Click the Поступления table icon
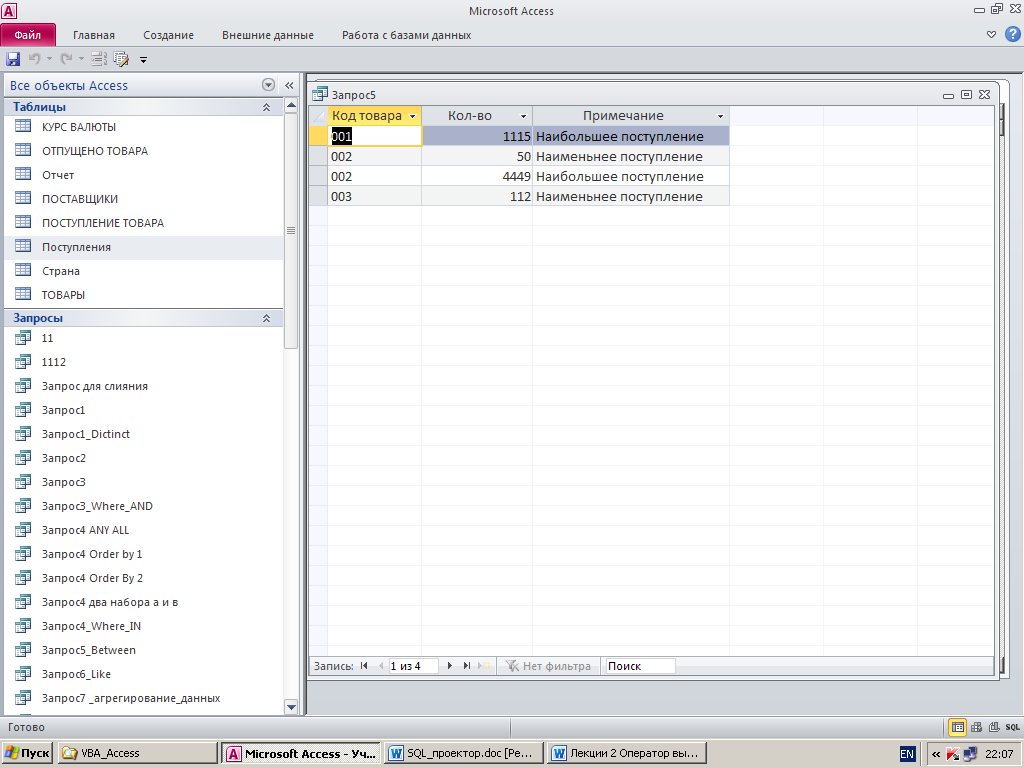The width and height of the screenshot is (1024, 768). (23, 246)
